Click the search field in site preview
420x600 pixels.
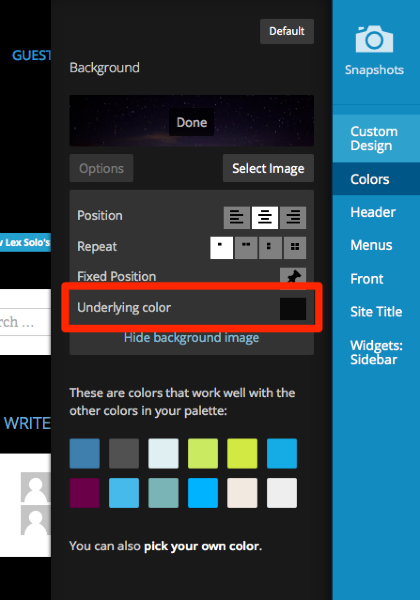pyautogui.click(x=25, y=322)
